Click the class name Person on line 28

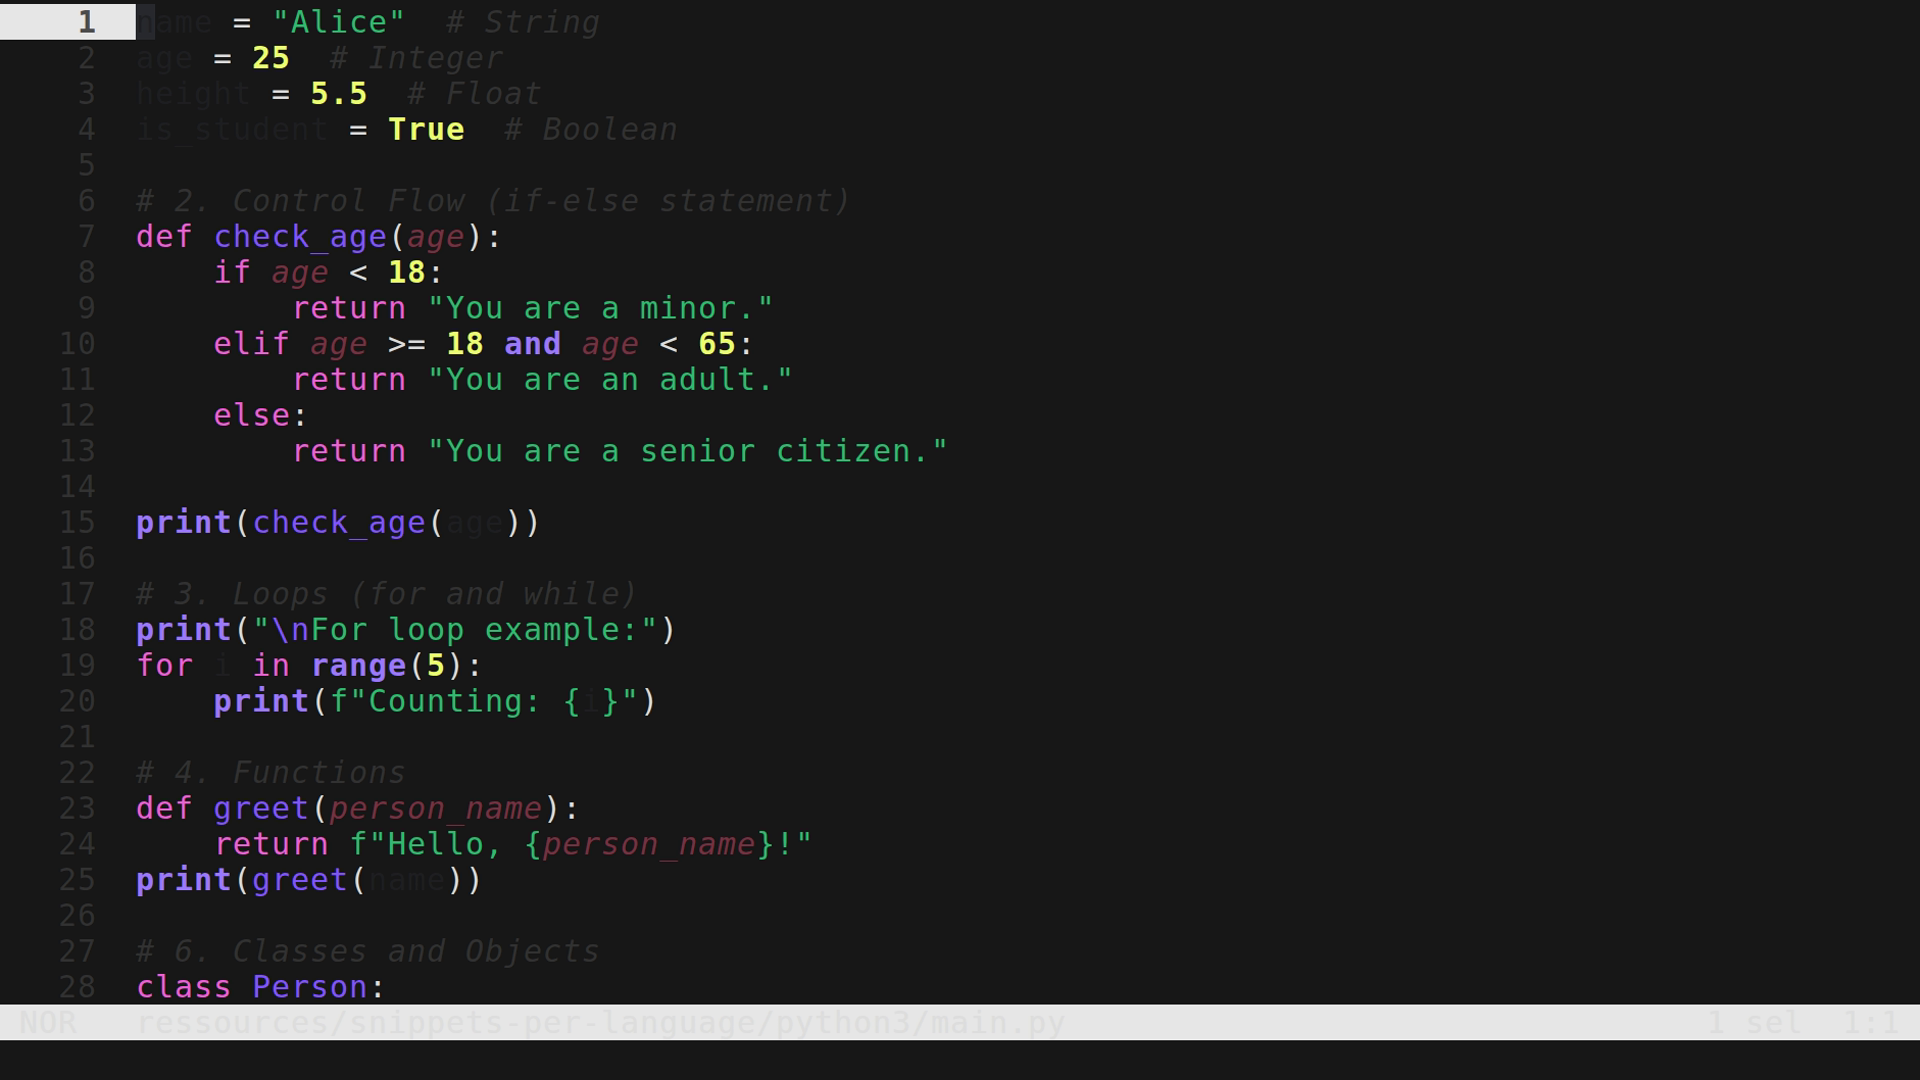coord(311,987)
